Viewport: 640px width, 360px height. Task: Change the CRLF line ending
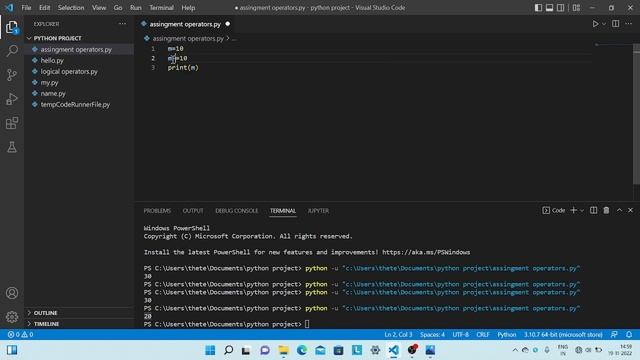(x=483, y=334)
